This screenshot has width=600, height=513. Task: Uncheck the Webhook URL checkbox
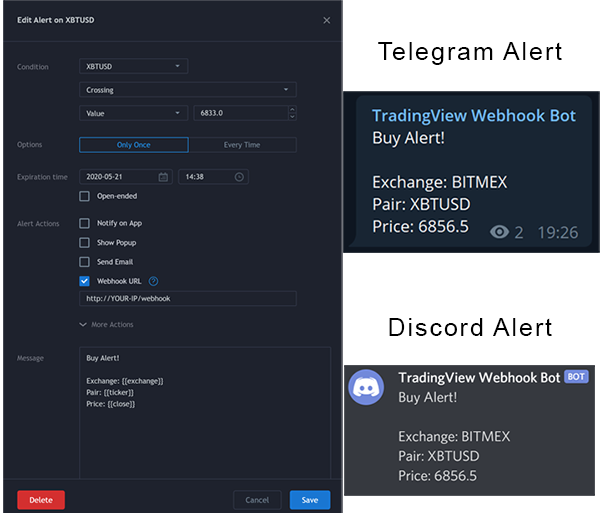click(84, 281)
